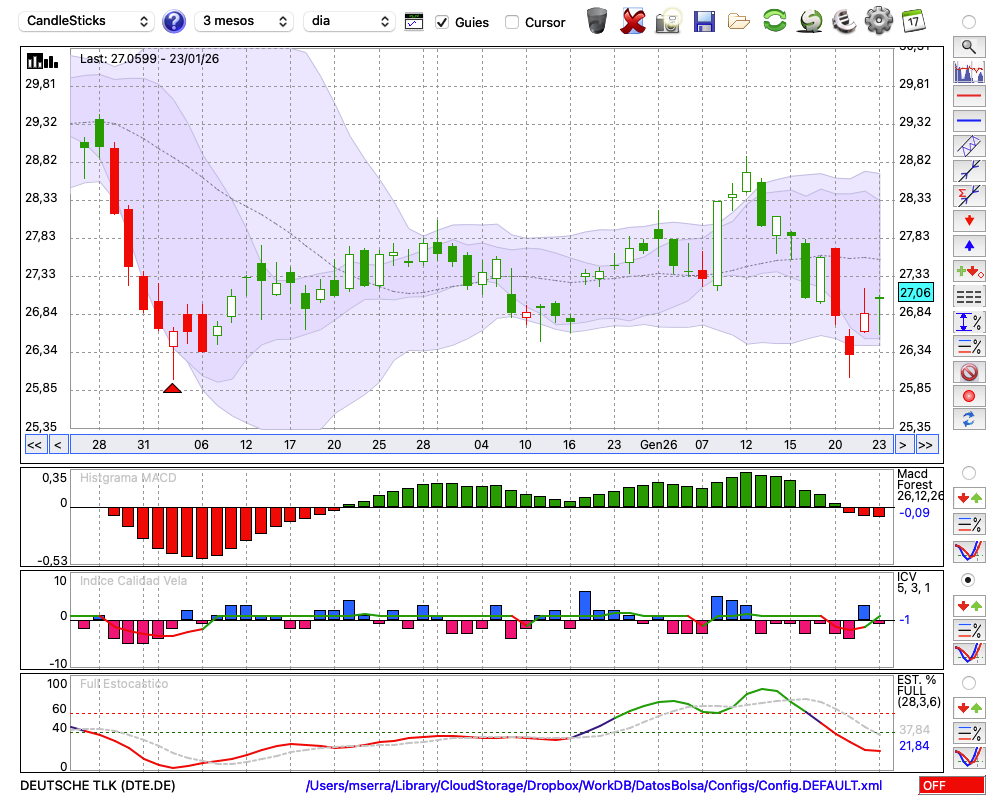1000x800 pixels.
Task: Click ICV panel lines percent icon
Action: click(969, 630)
